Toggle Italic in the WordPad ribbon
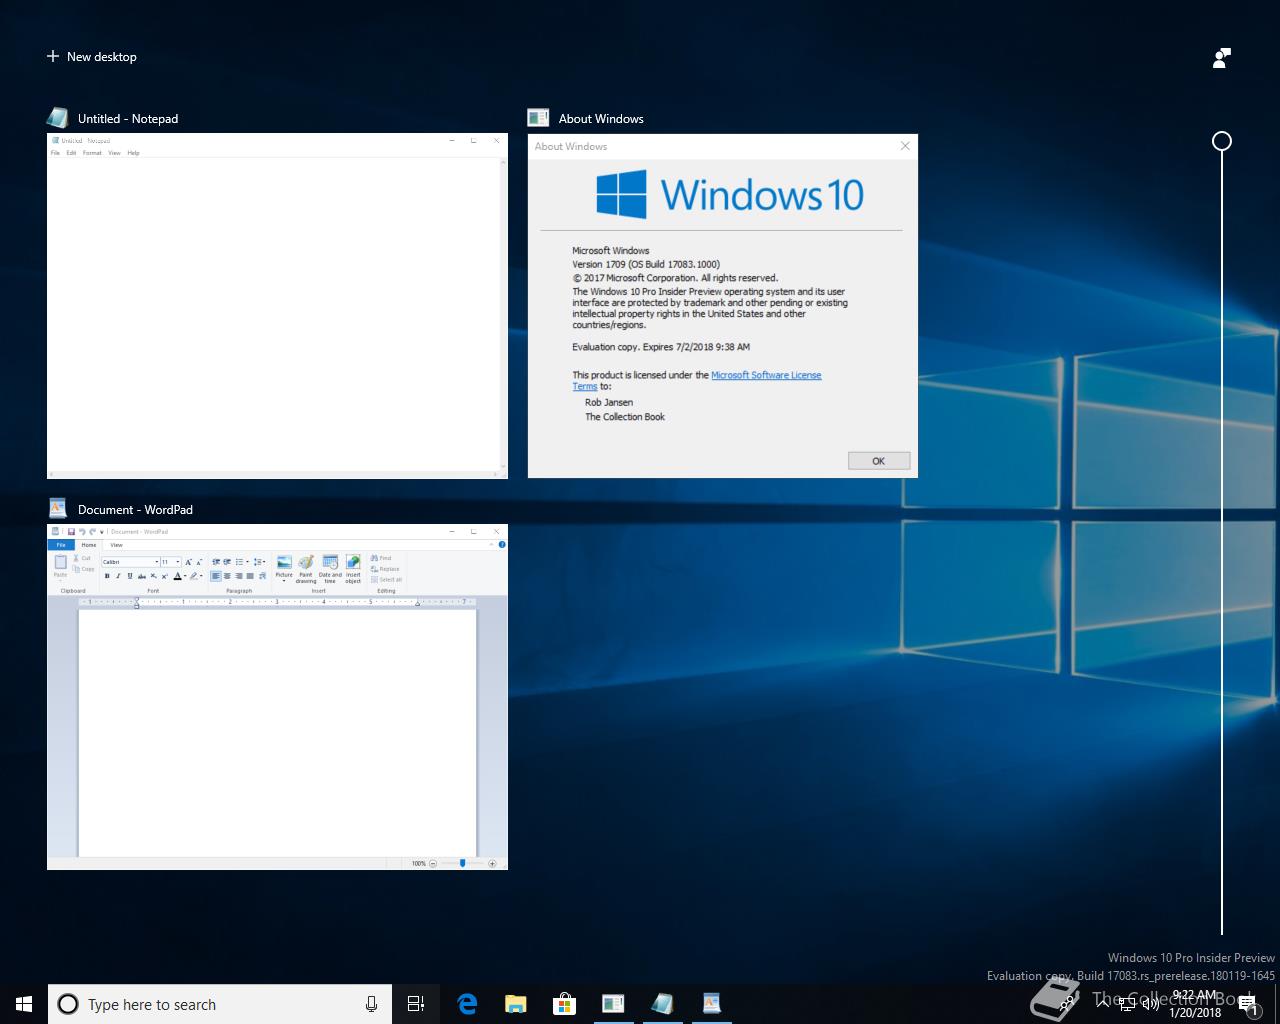Image resolution: width=1280 pixels, height=1024 pixels. pos(118,576)
